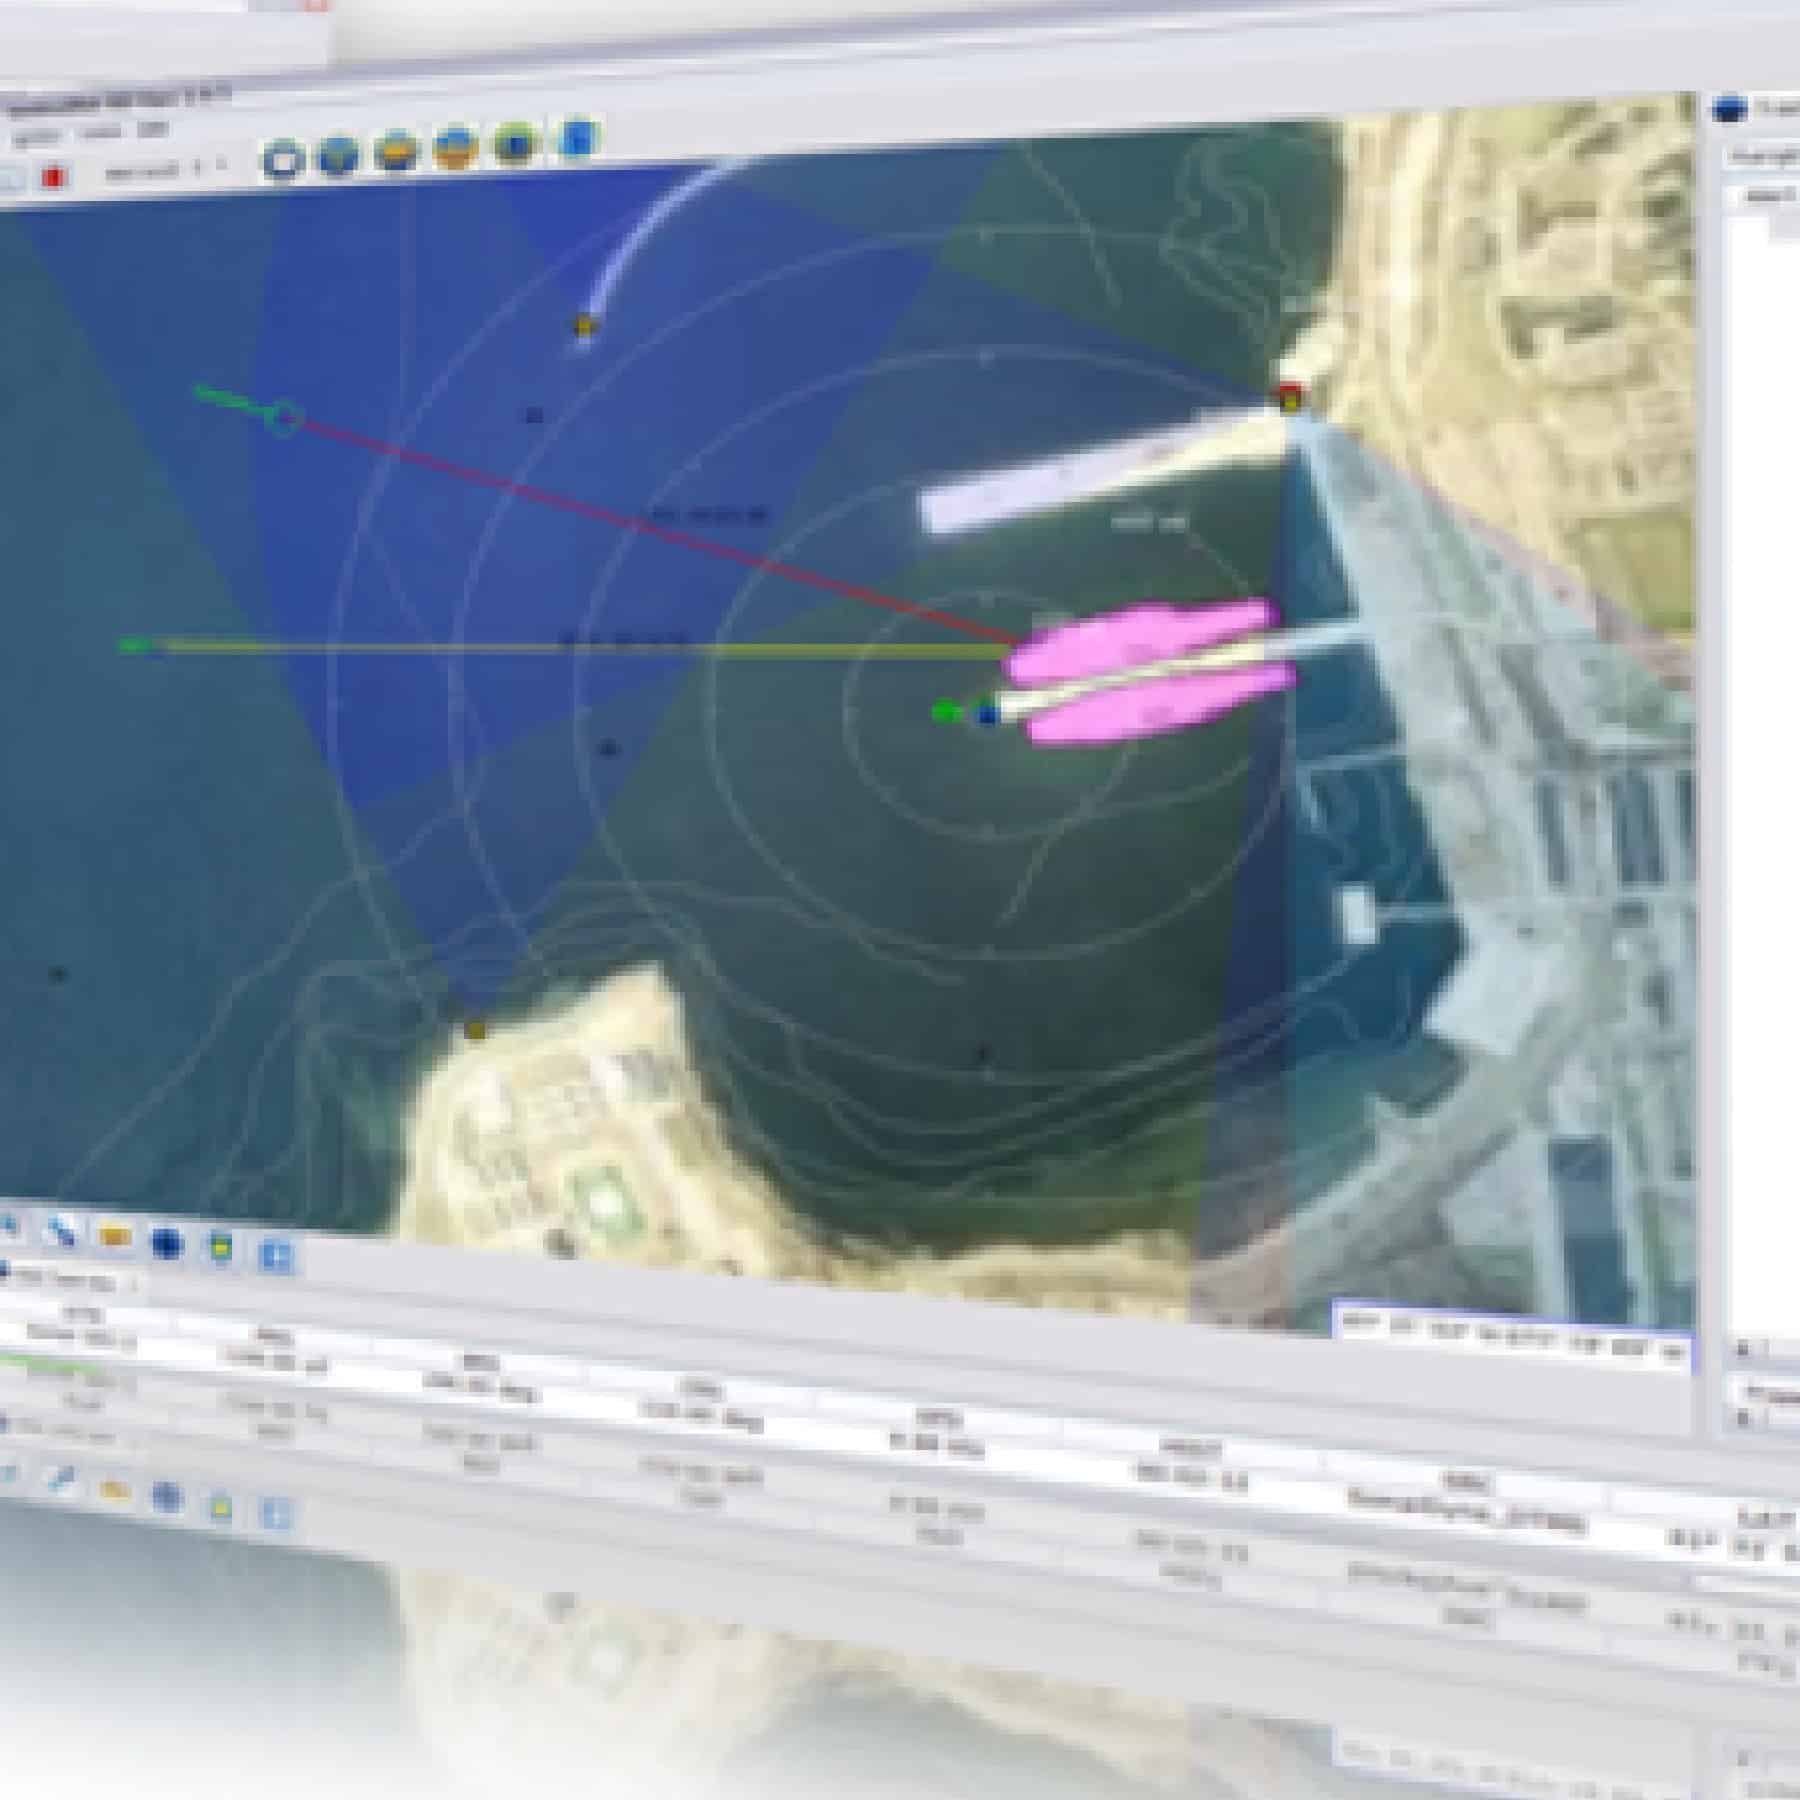This screenshot has height=1800, width=1800.
Task: Click the light blue square icon below the map
Action: 276,1255
